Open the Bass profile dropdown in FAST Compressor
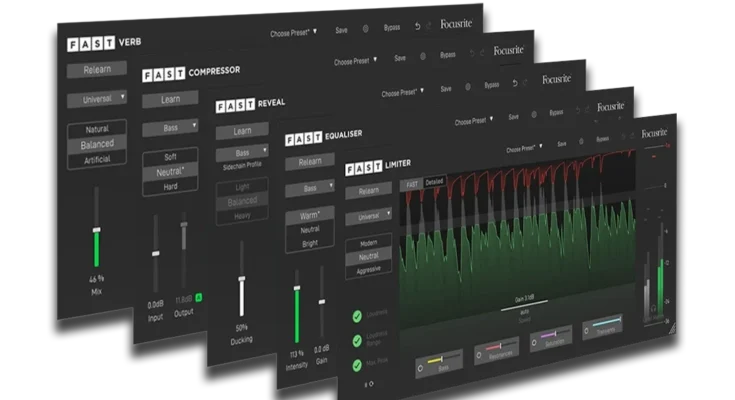The height and width of the screenshot is (400, 735). click(169, 128)
